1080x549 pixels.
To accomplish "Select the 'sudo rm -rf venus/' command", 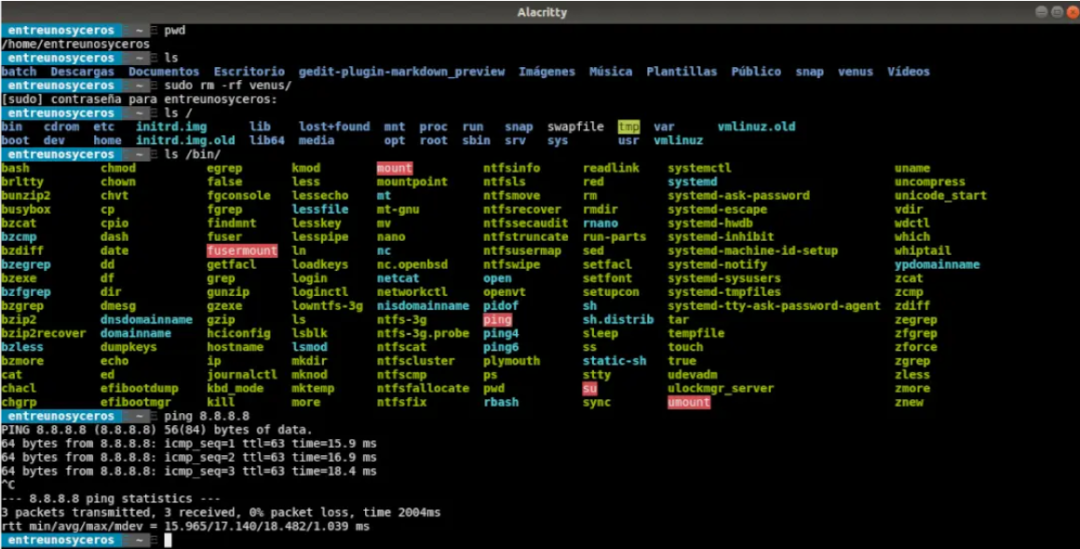I will click(x=228, y=85).
